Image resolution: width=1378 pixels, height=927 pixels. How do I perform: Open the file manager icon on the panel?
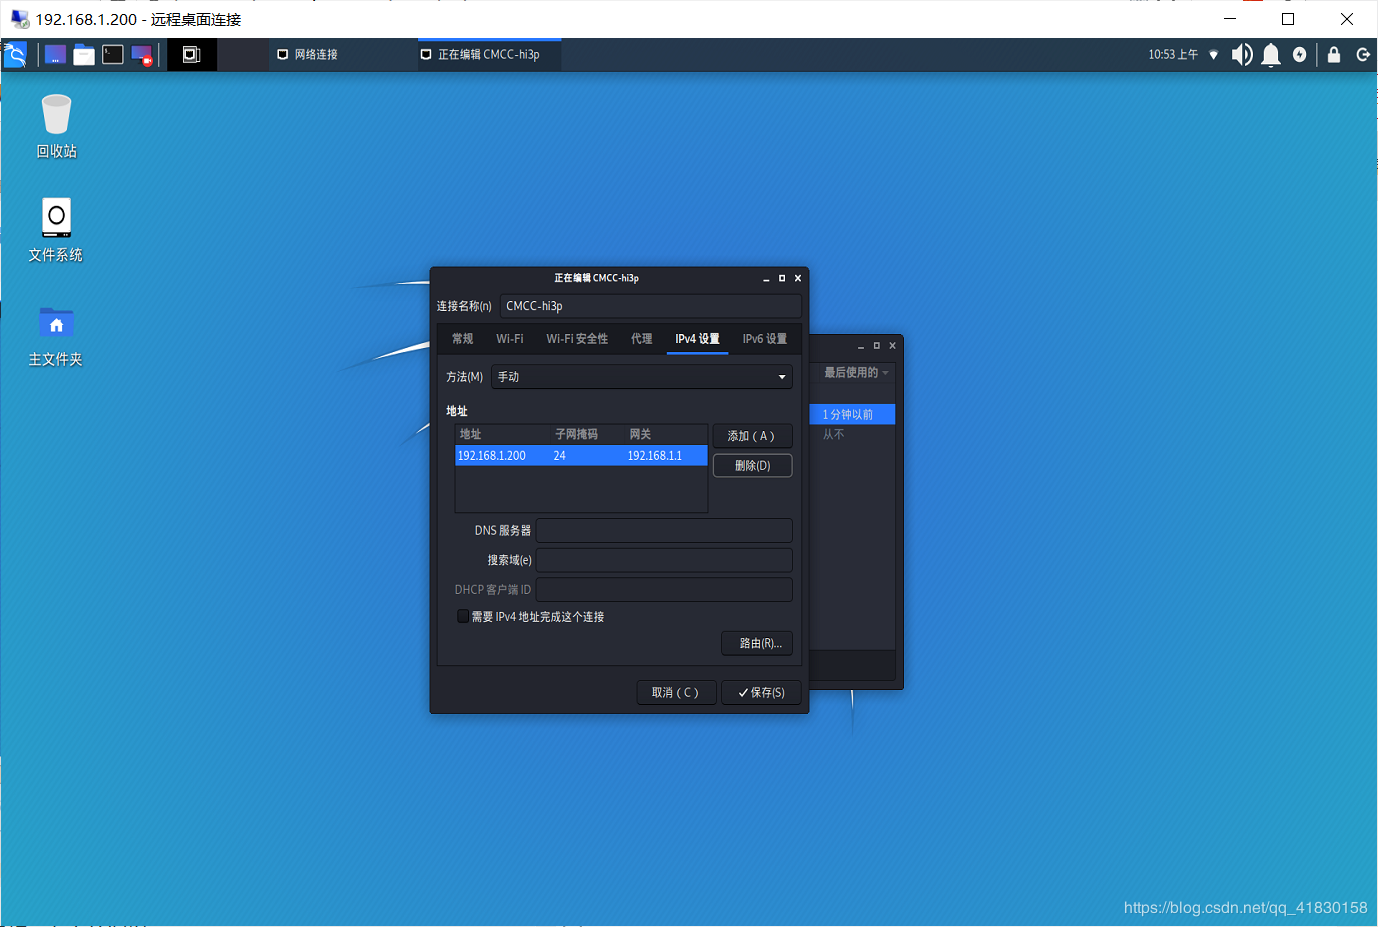pyautogui.click(x=84, y=54)
